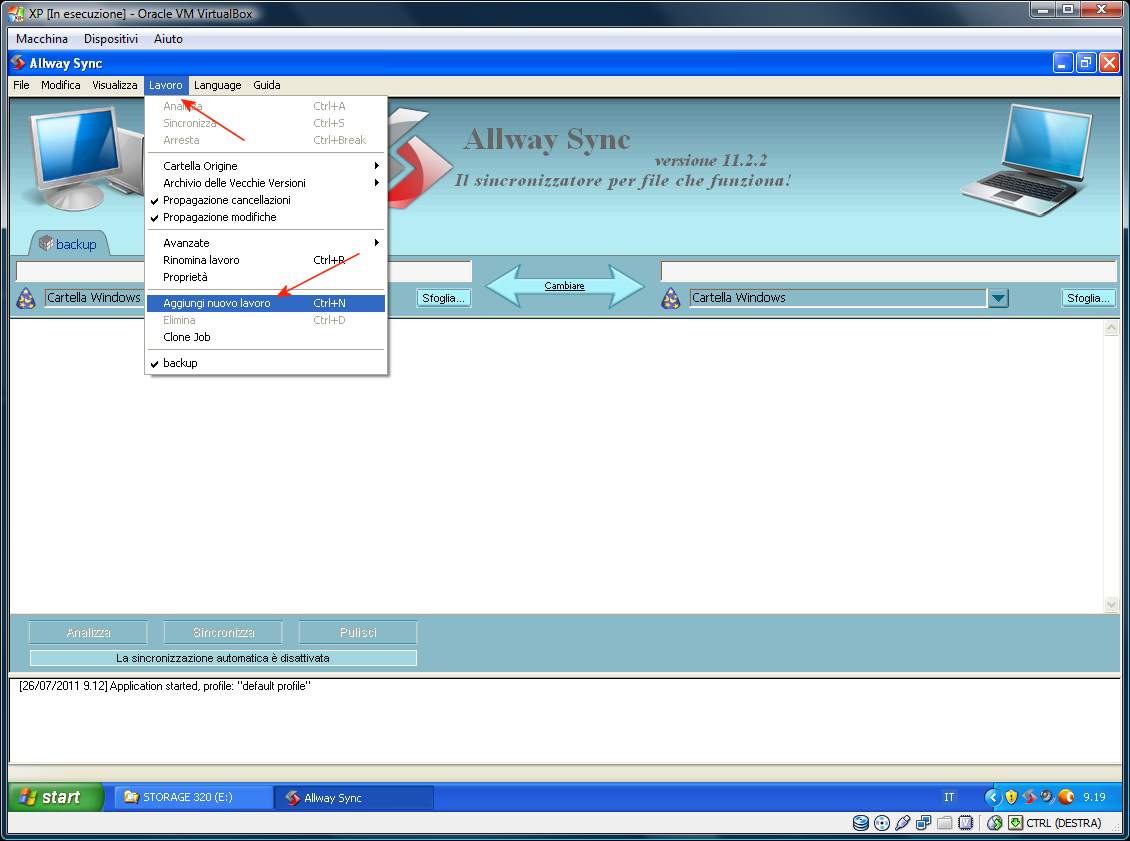Click the VirtualBox hard disk activity icon
This screenshot has width=1130, height=841.
pos(860,823)
